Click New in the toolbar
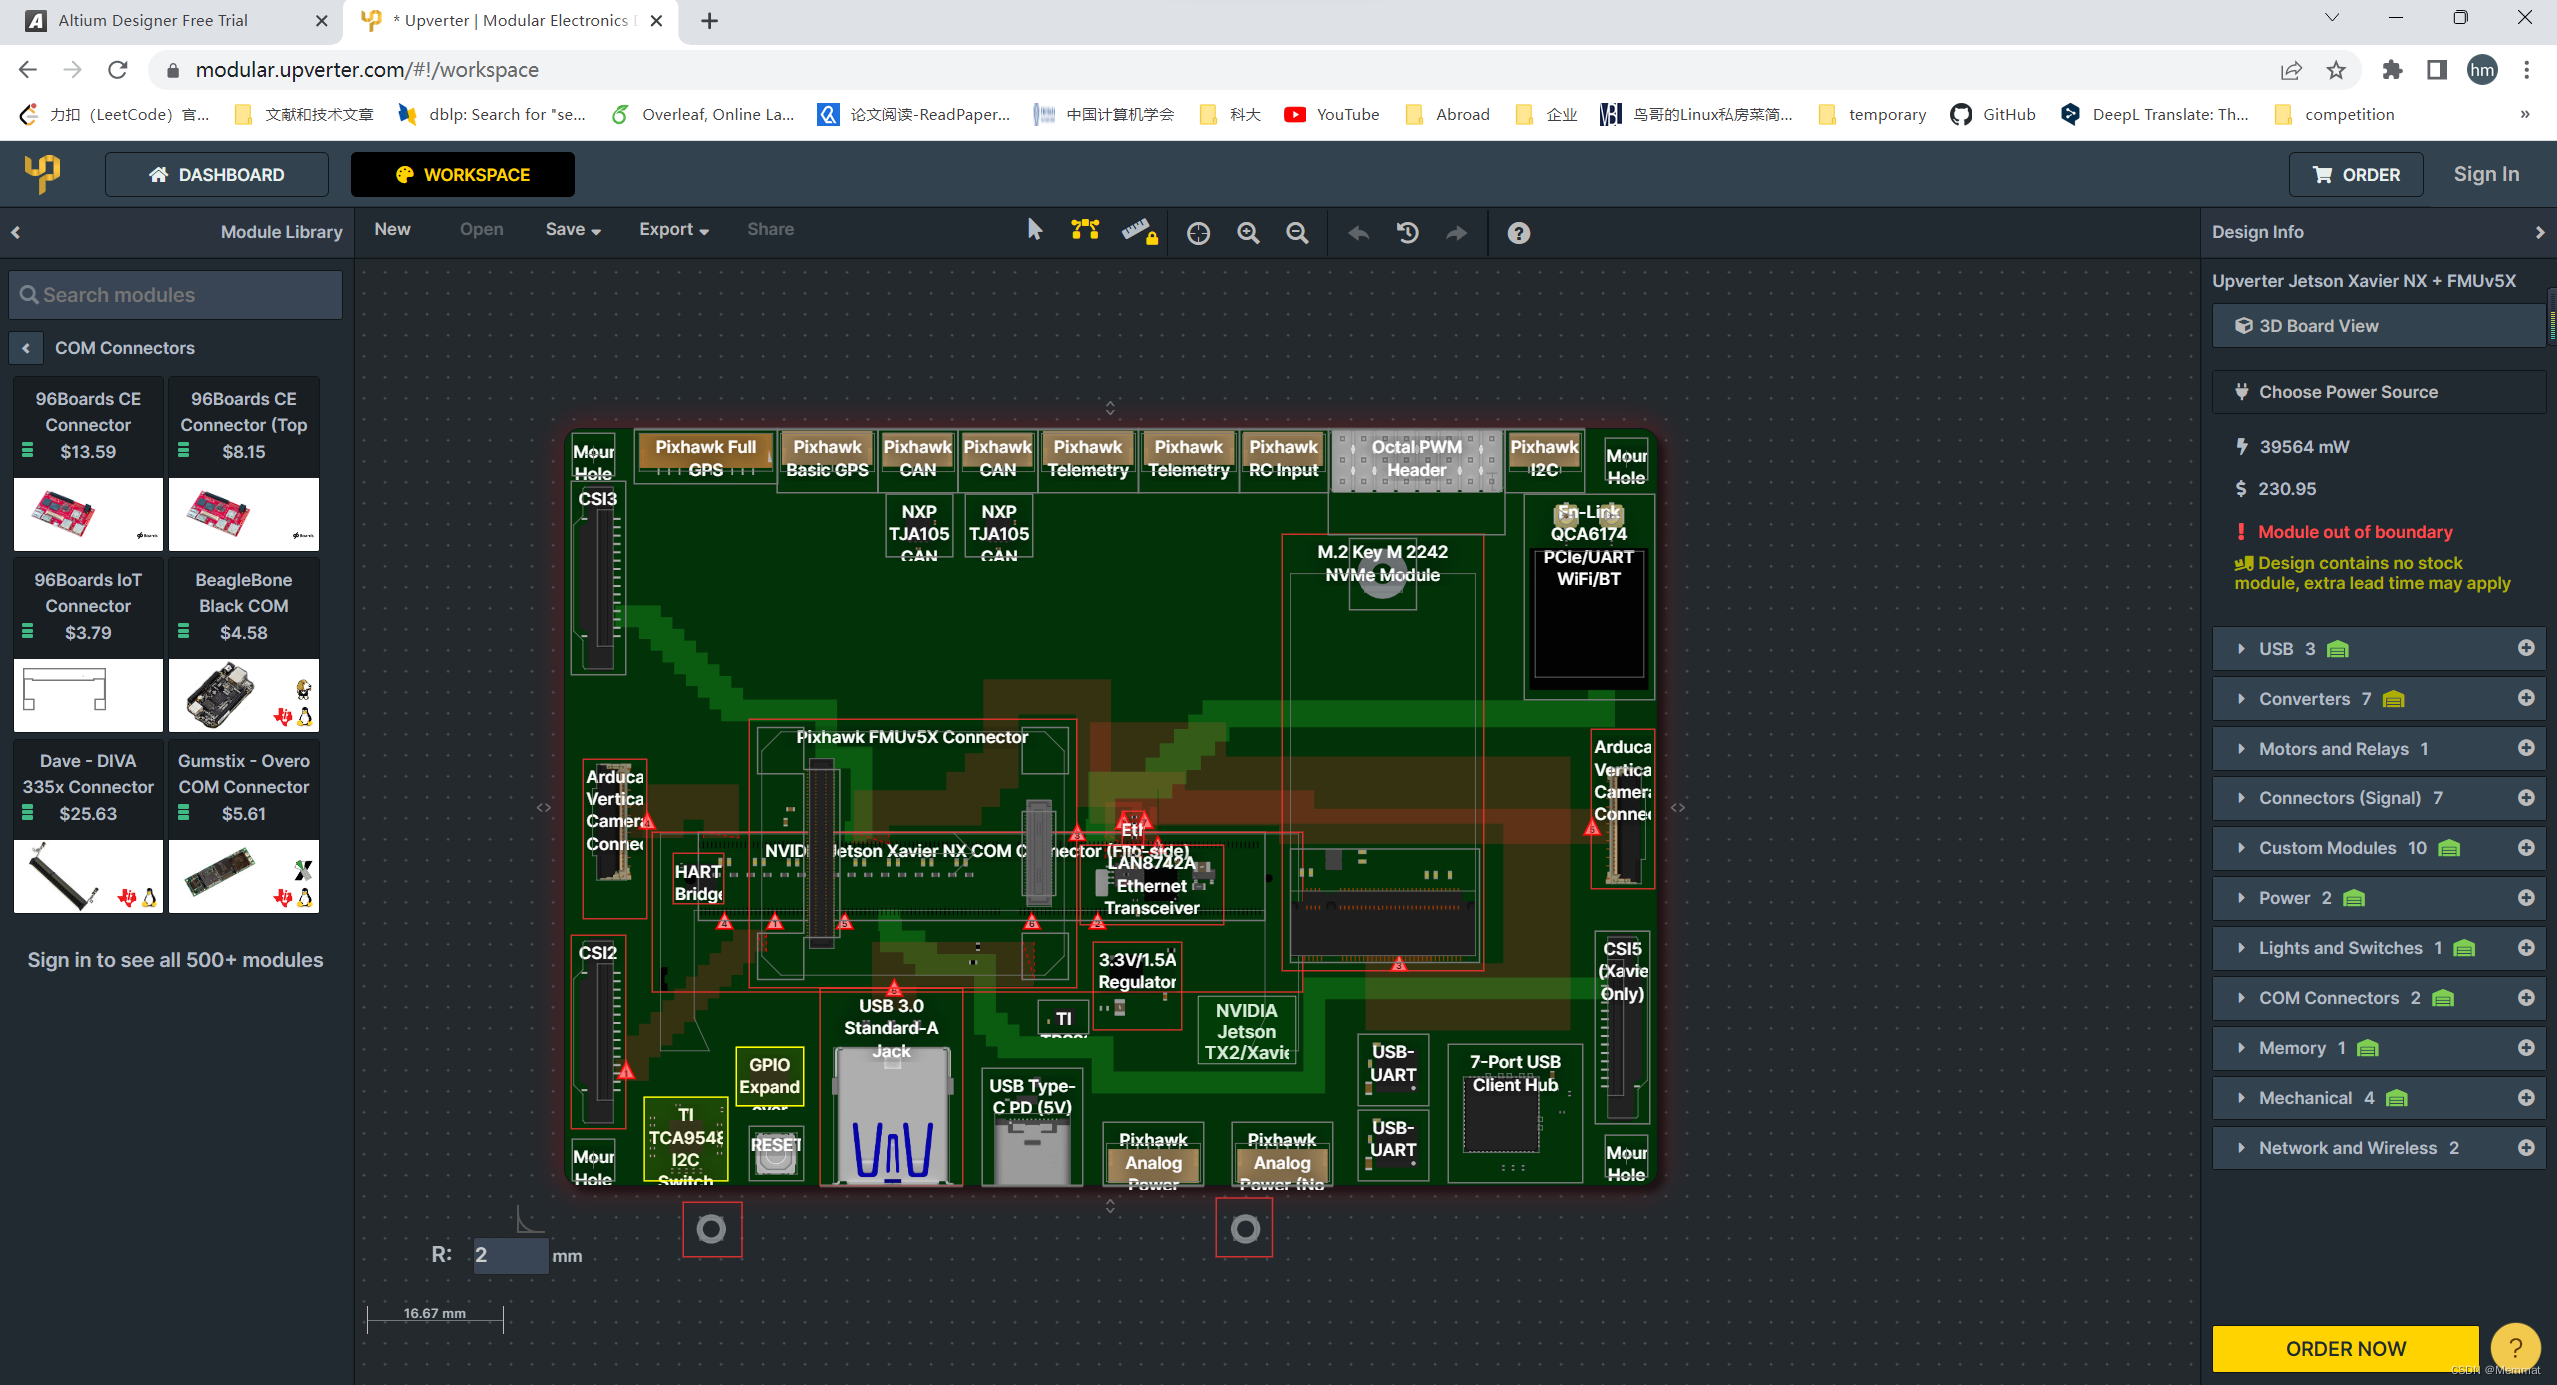The height and width of the screenshot is (1385, 2557). tap(392, 230)
